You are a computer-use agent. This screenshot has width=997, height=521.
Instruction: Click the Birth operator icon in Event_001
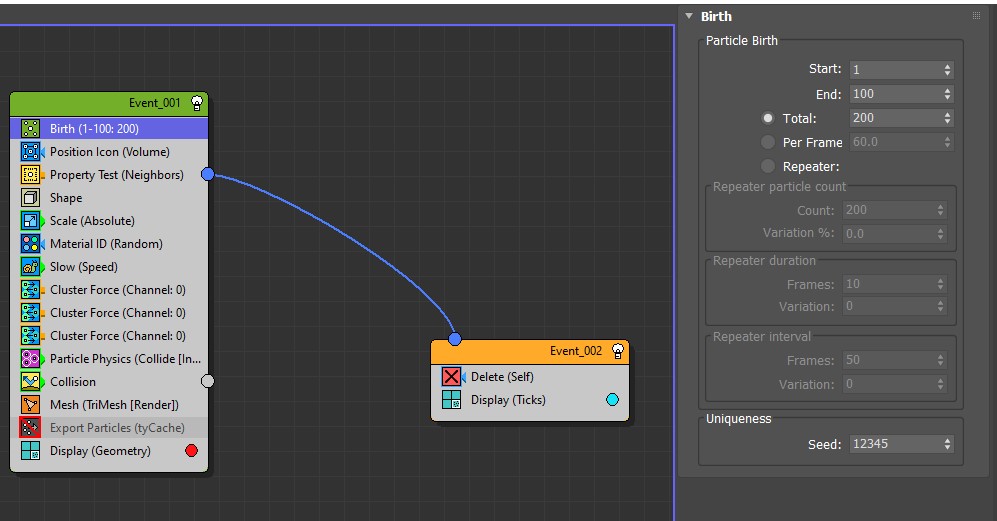tap(30, 129)
